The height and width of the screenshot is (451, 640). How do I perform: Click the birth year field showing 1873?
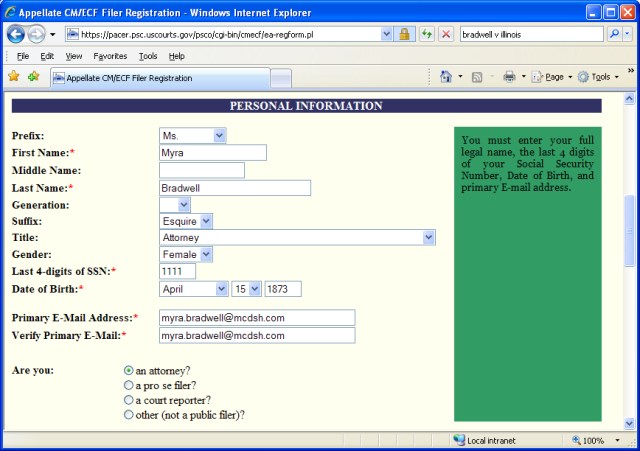(x=283, y=289)
